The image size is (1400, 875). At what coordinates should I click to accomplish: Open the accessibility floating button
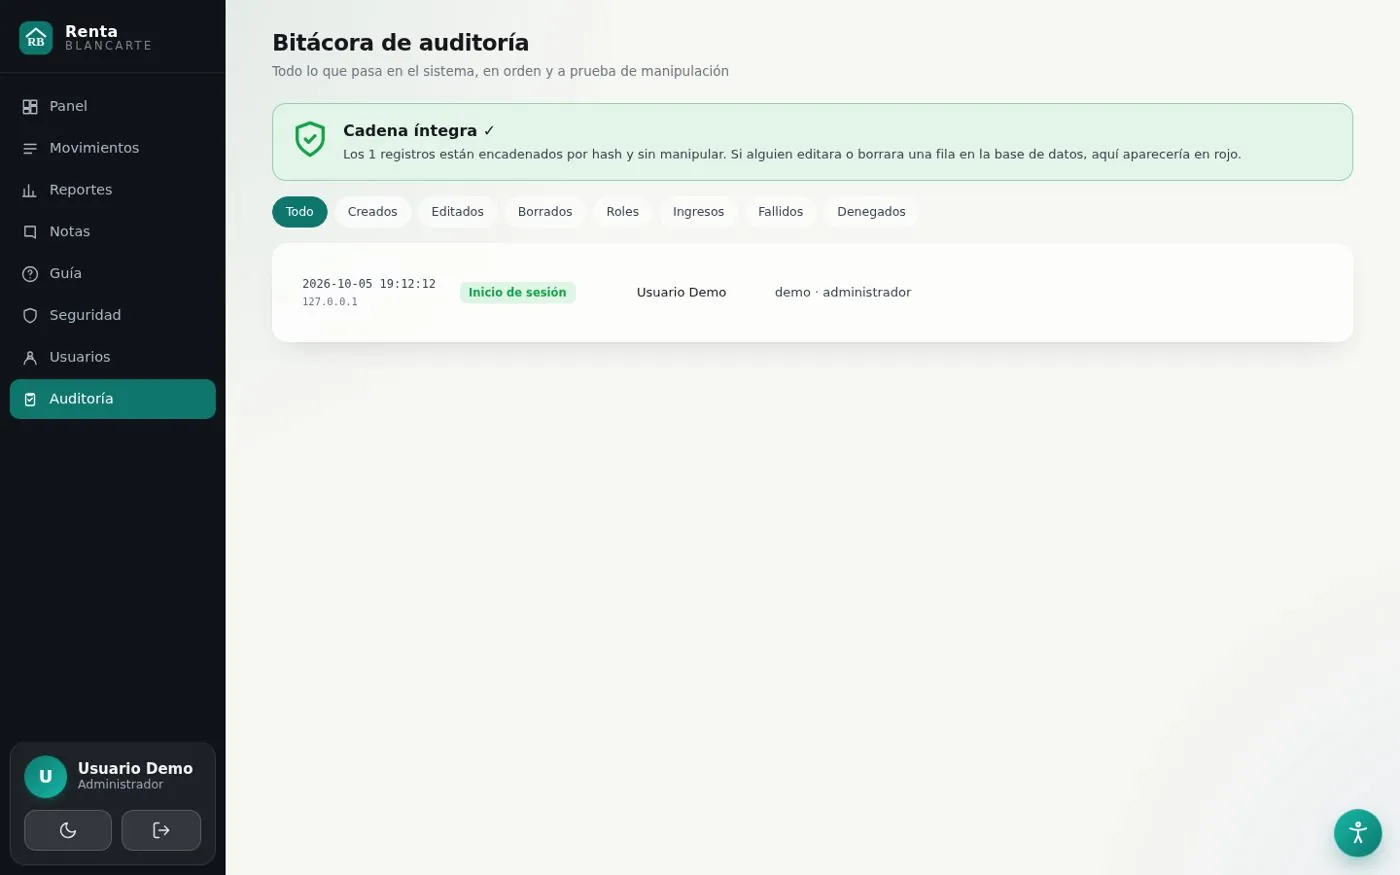tap(1358, 833)
